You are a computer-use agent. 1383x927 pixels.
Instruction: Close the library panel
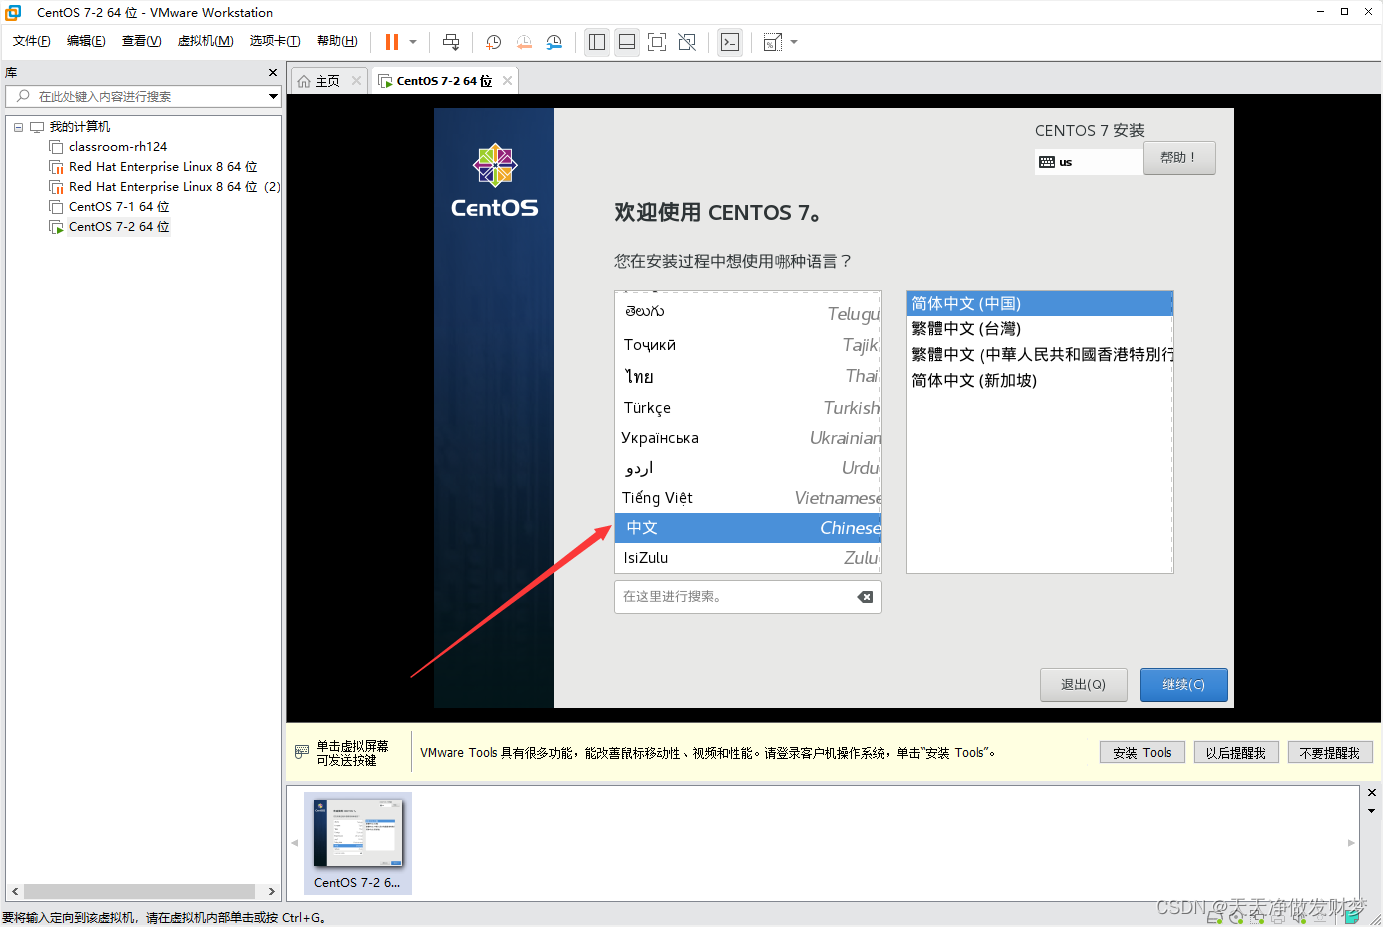point(273,73)
